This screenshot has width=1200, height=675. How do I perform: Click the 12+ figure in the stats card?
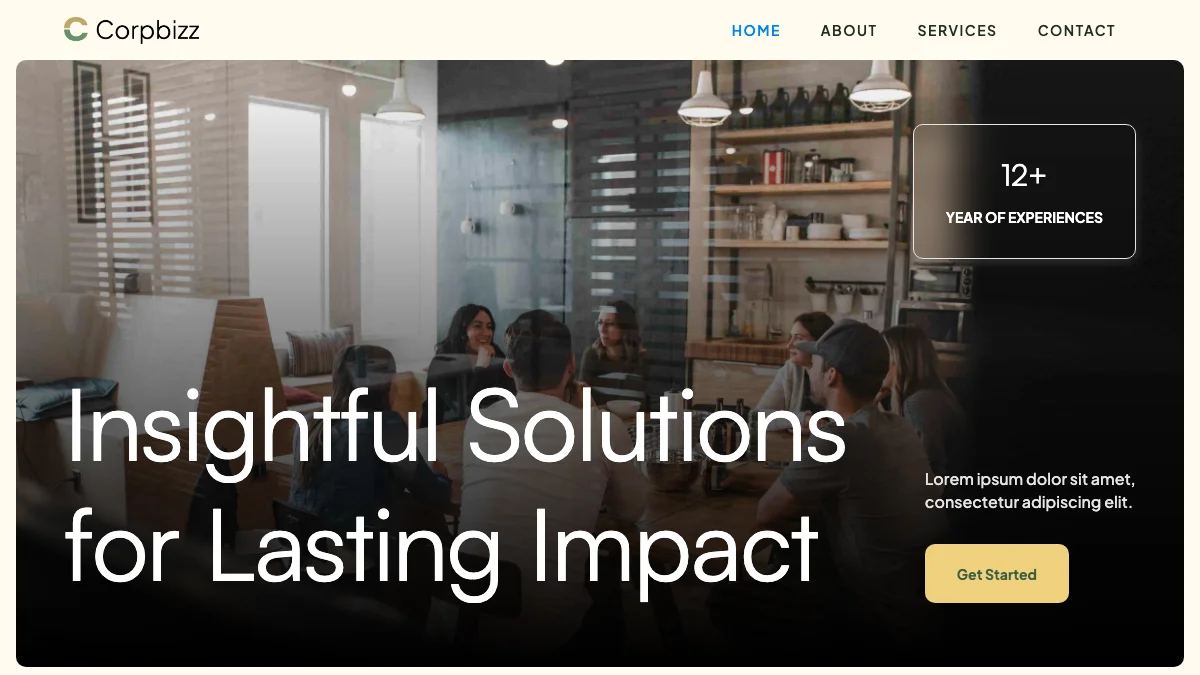point(1024,176)
